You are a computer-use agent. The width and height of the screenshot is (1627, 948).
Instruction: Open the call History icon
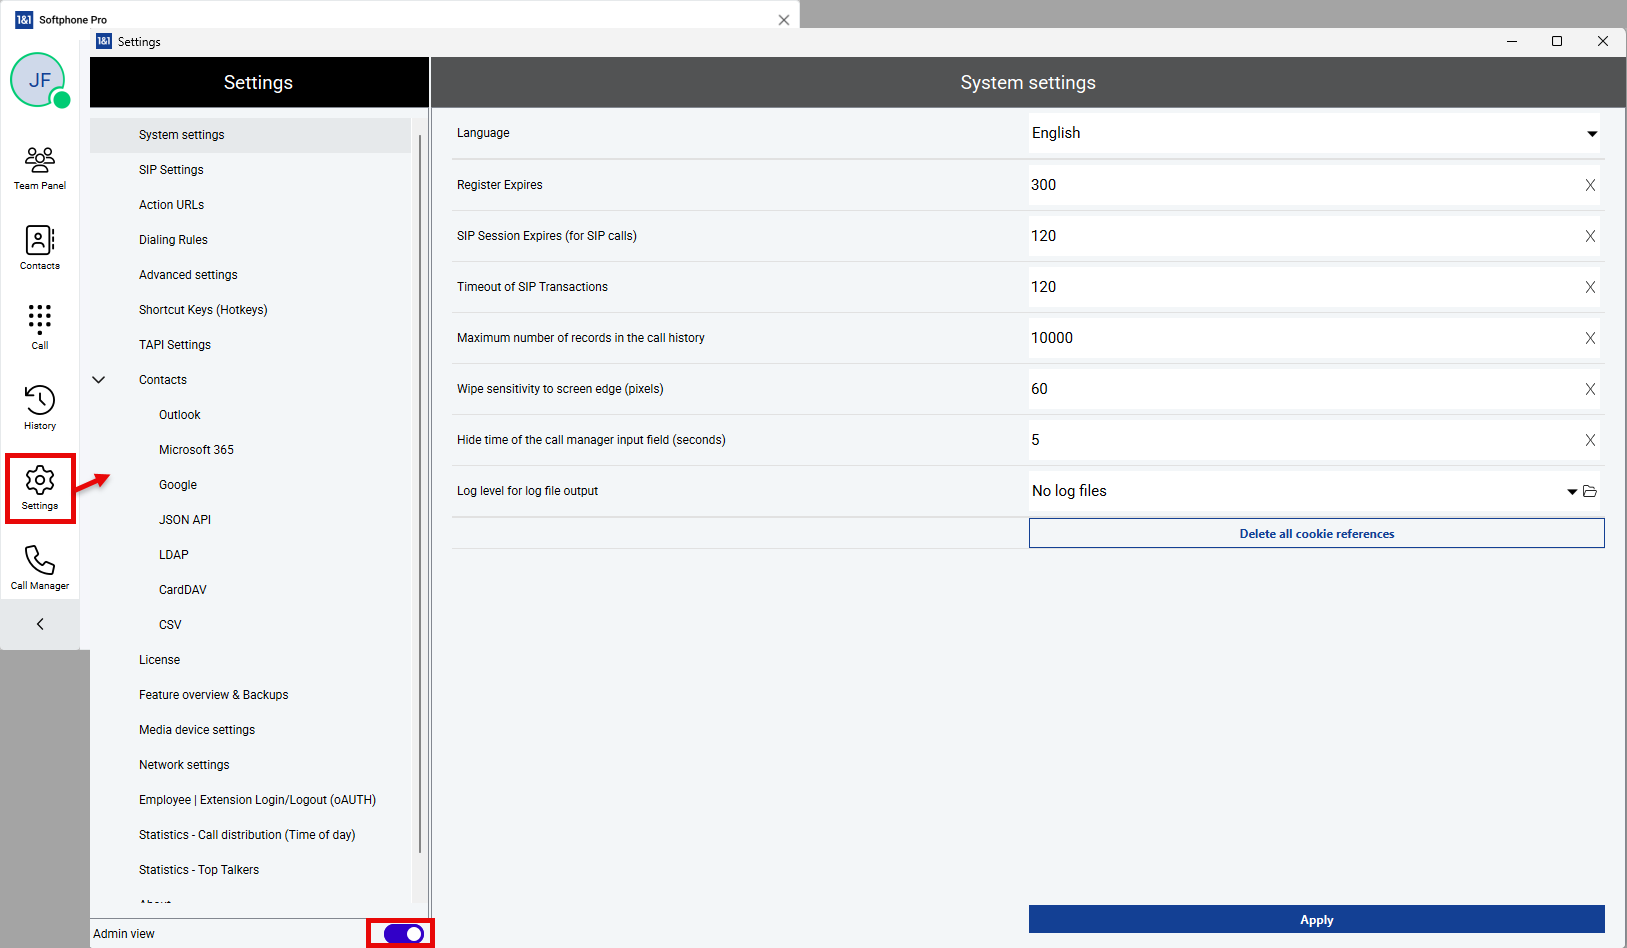point(40,407)
